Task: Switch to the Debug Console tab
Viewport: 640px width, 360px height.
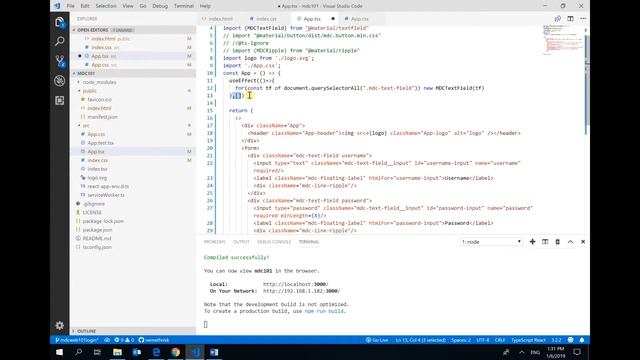Action: [274, 242]
